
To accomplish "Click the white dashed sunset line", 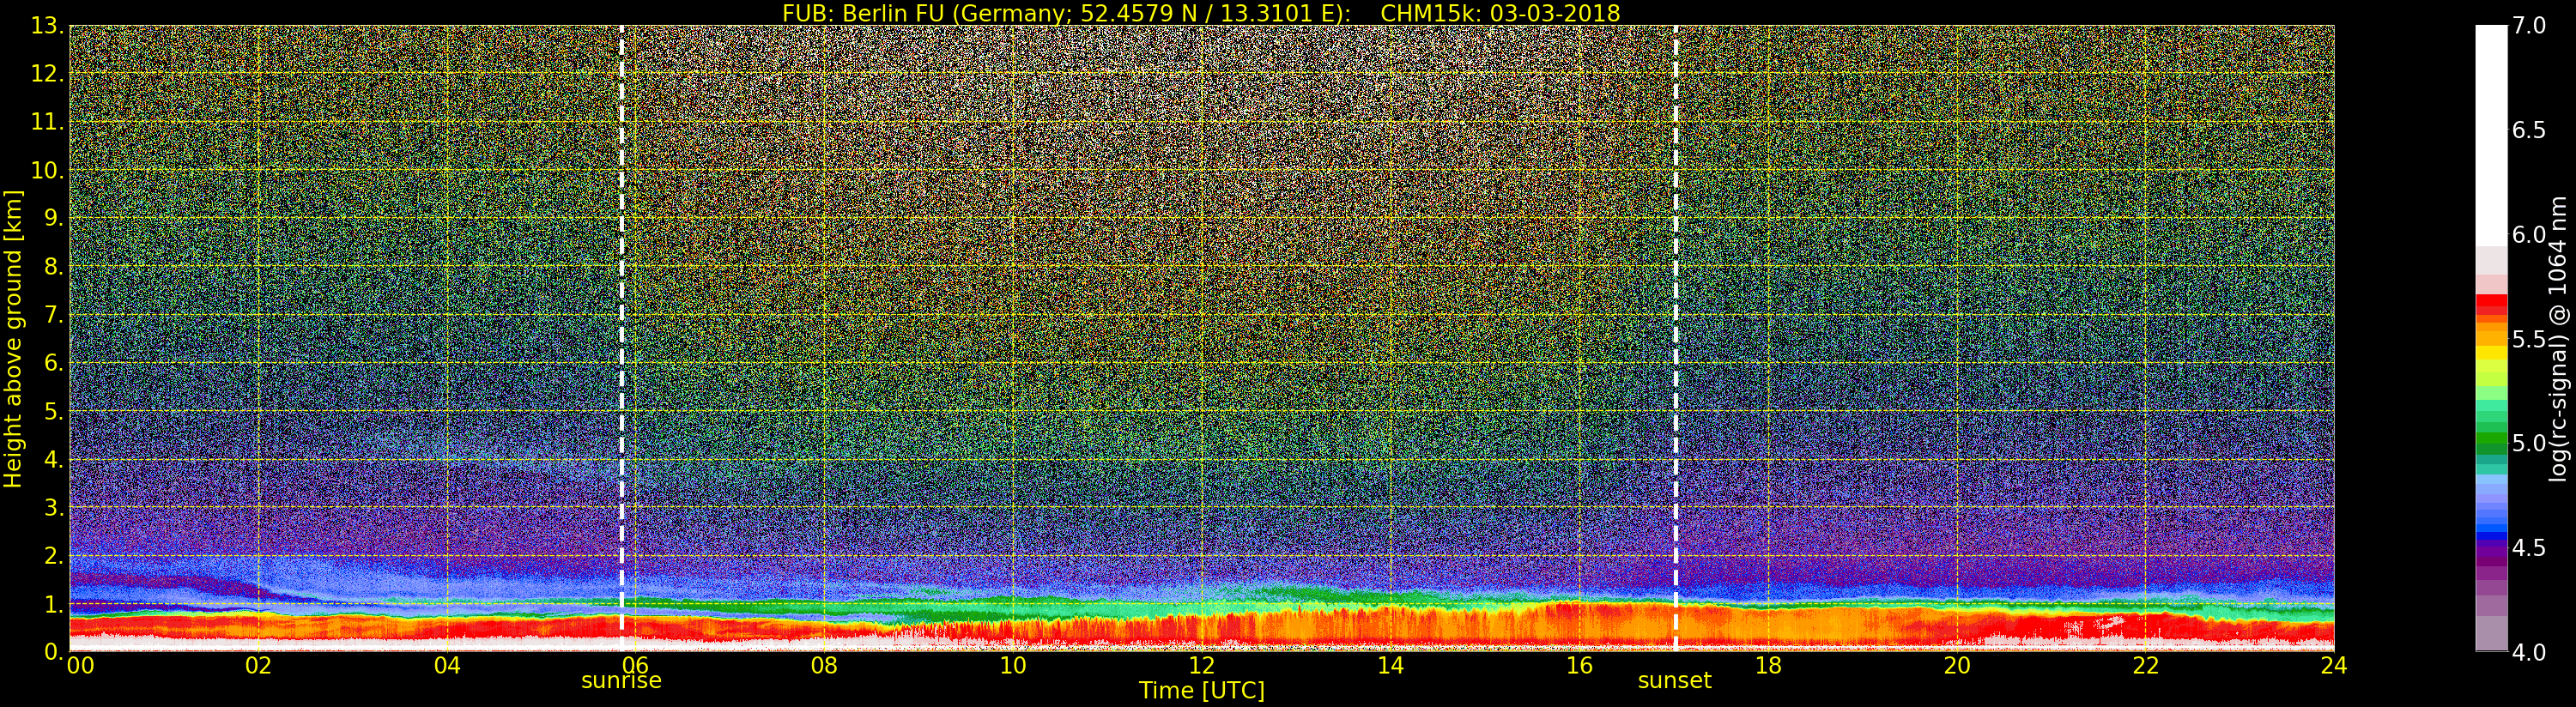I will pos(1676,338).
